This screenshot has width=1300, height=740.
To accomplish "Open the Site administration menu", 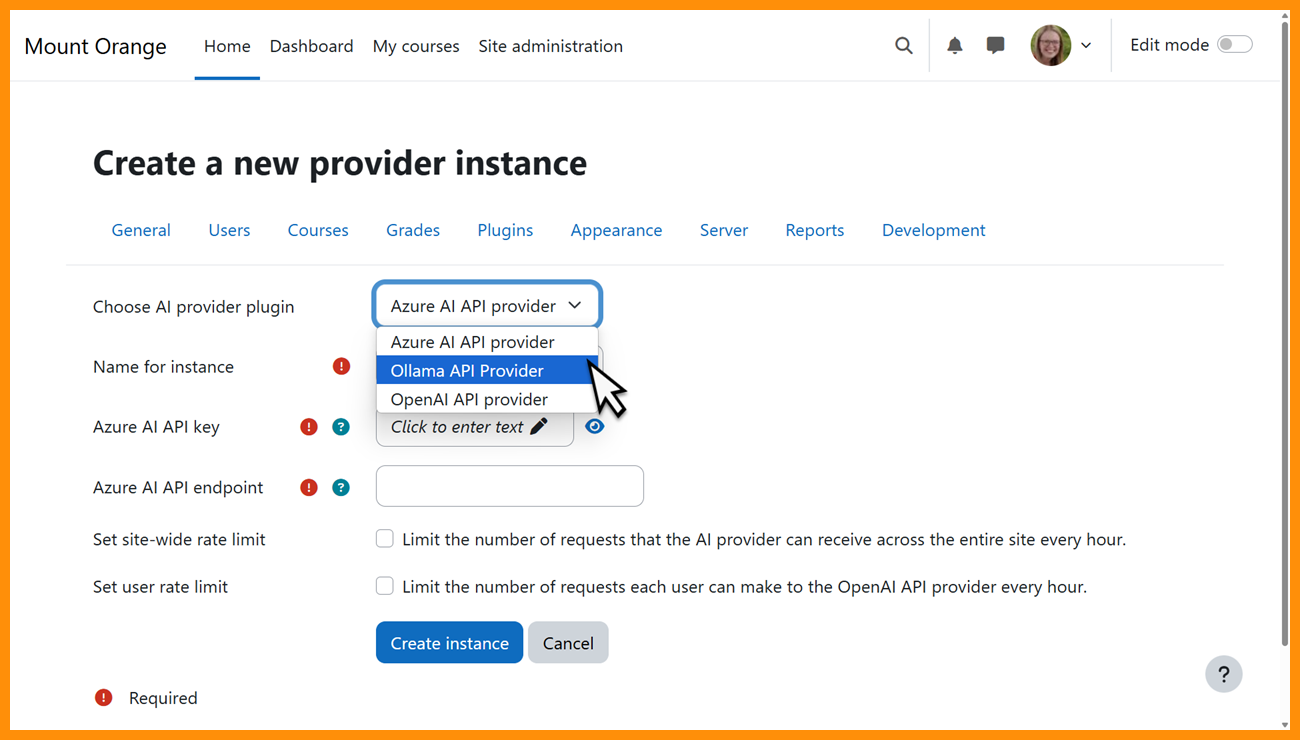I will pyautogui.click(x=550, y=46).
